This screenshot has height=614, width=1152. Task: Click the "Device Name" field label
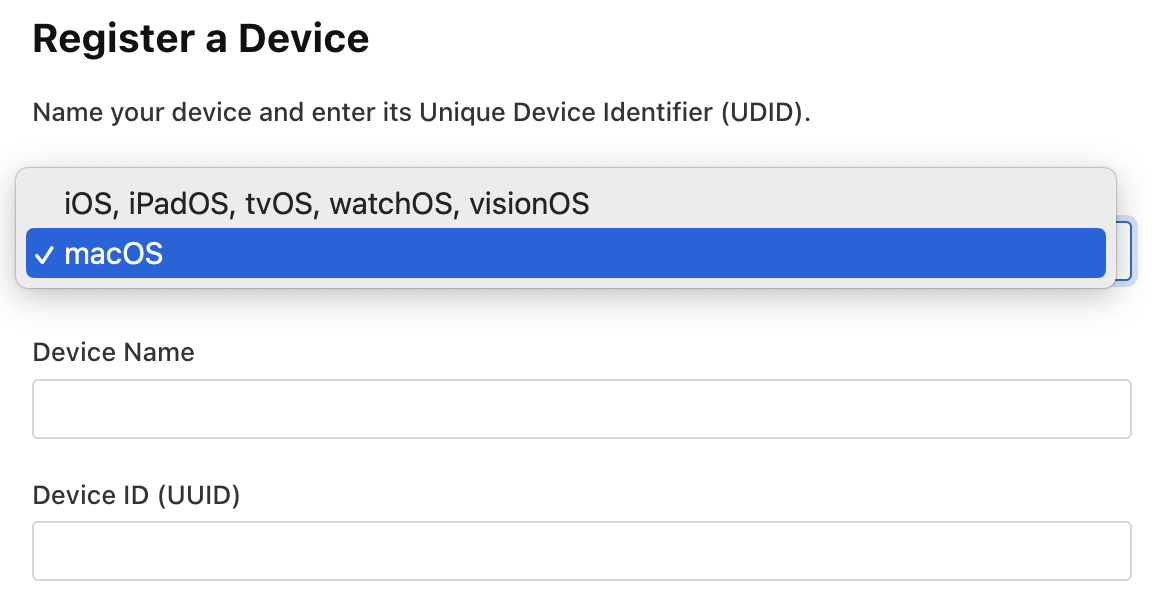[x=113, y=352]
